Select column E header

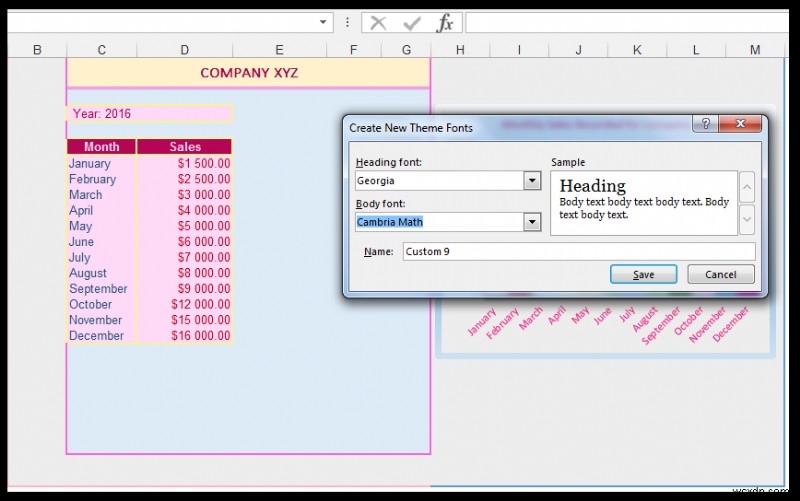[x=279, y=49]
